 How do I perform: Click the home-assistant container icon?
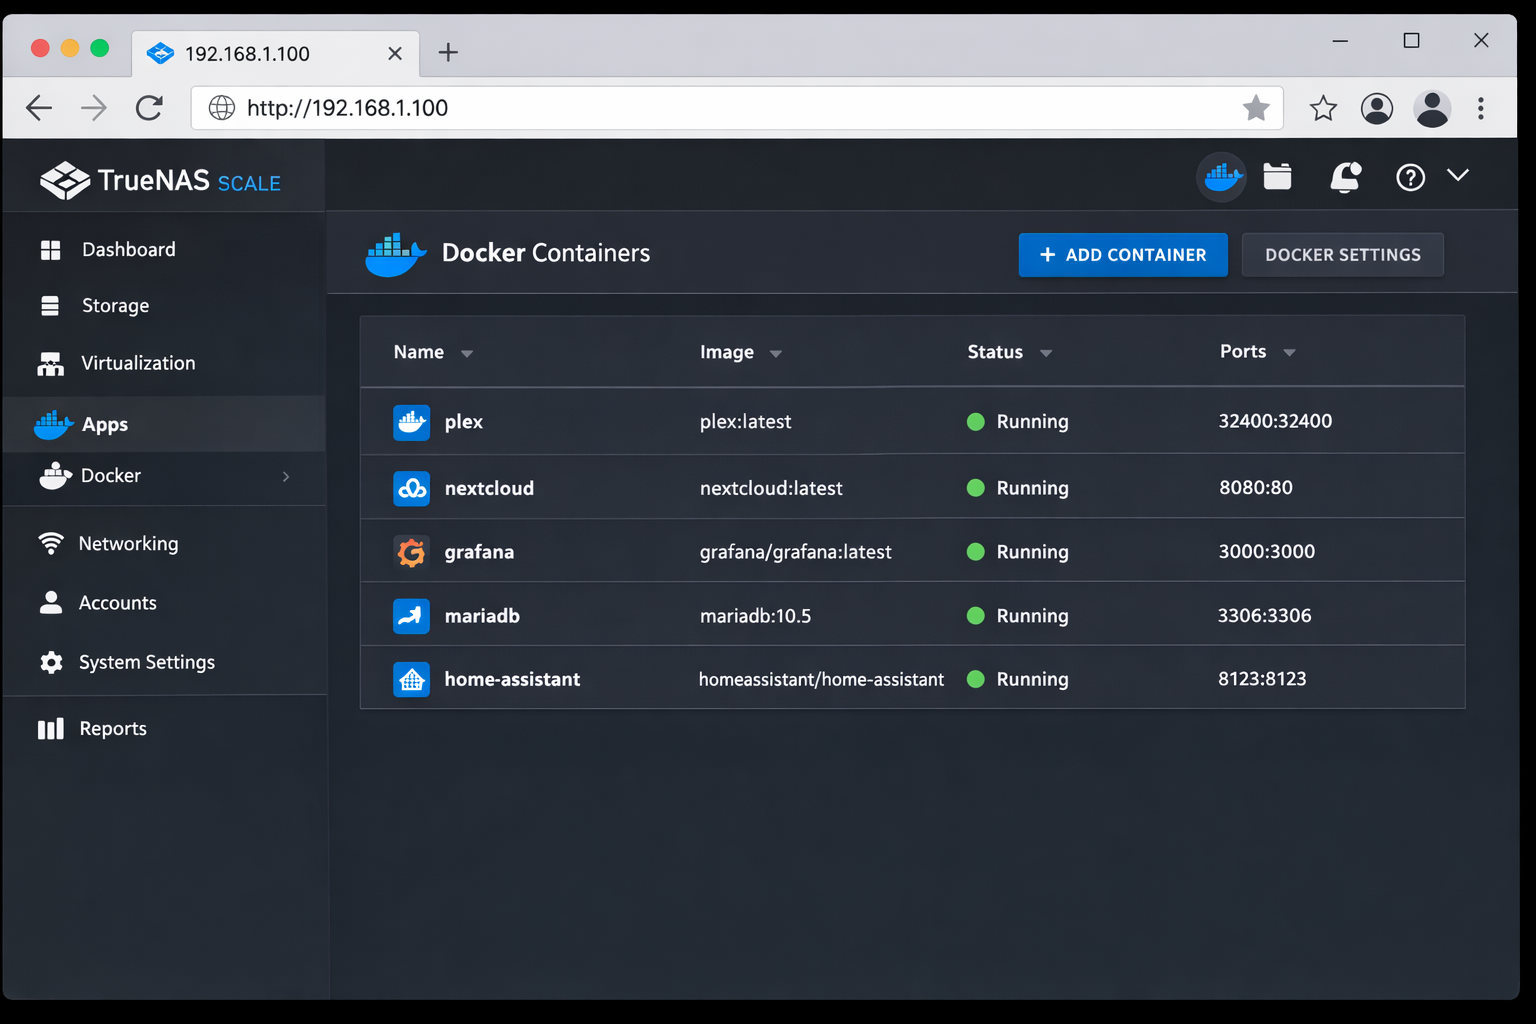click(x=411, y=679)
